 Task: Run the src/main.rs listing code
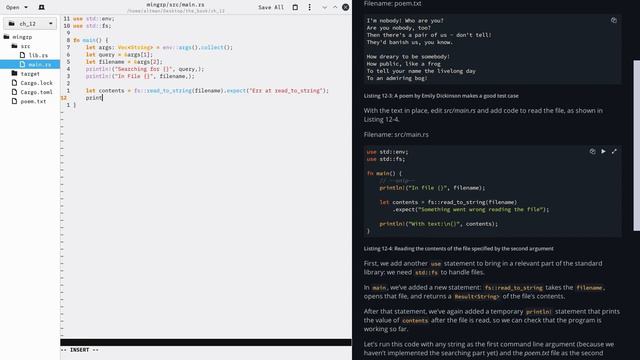[x=603, y=151]
